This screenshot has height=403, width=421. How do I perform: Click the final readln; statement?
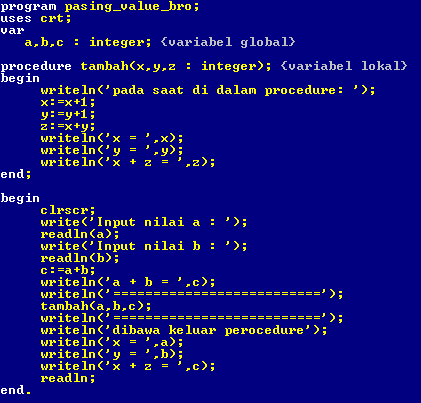coord(68,378)
